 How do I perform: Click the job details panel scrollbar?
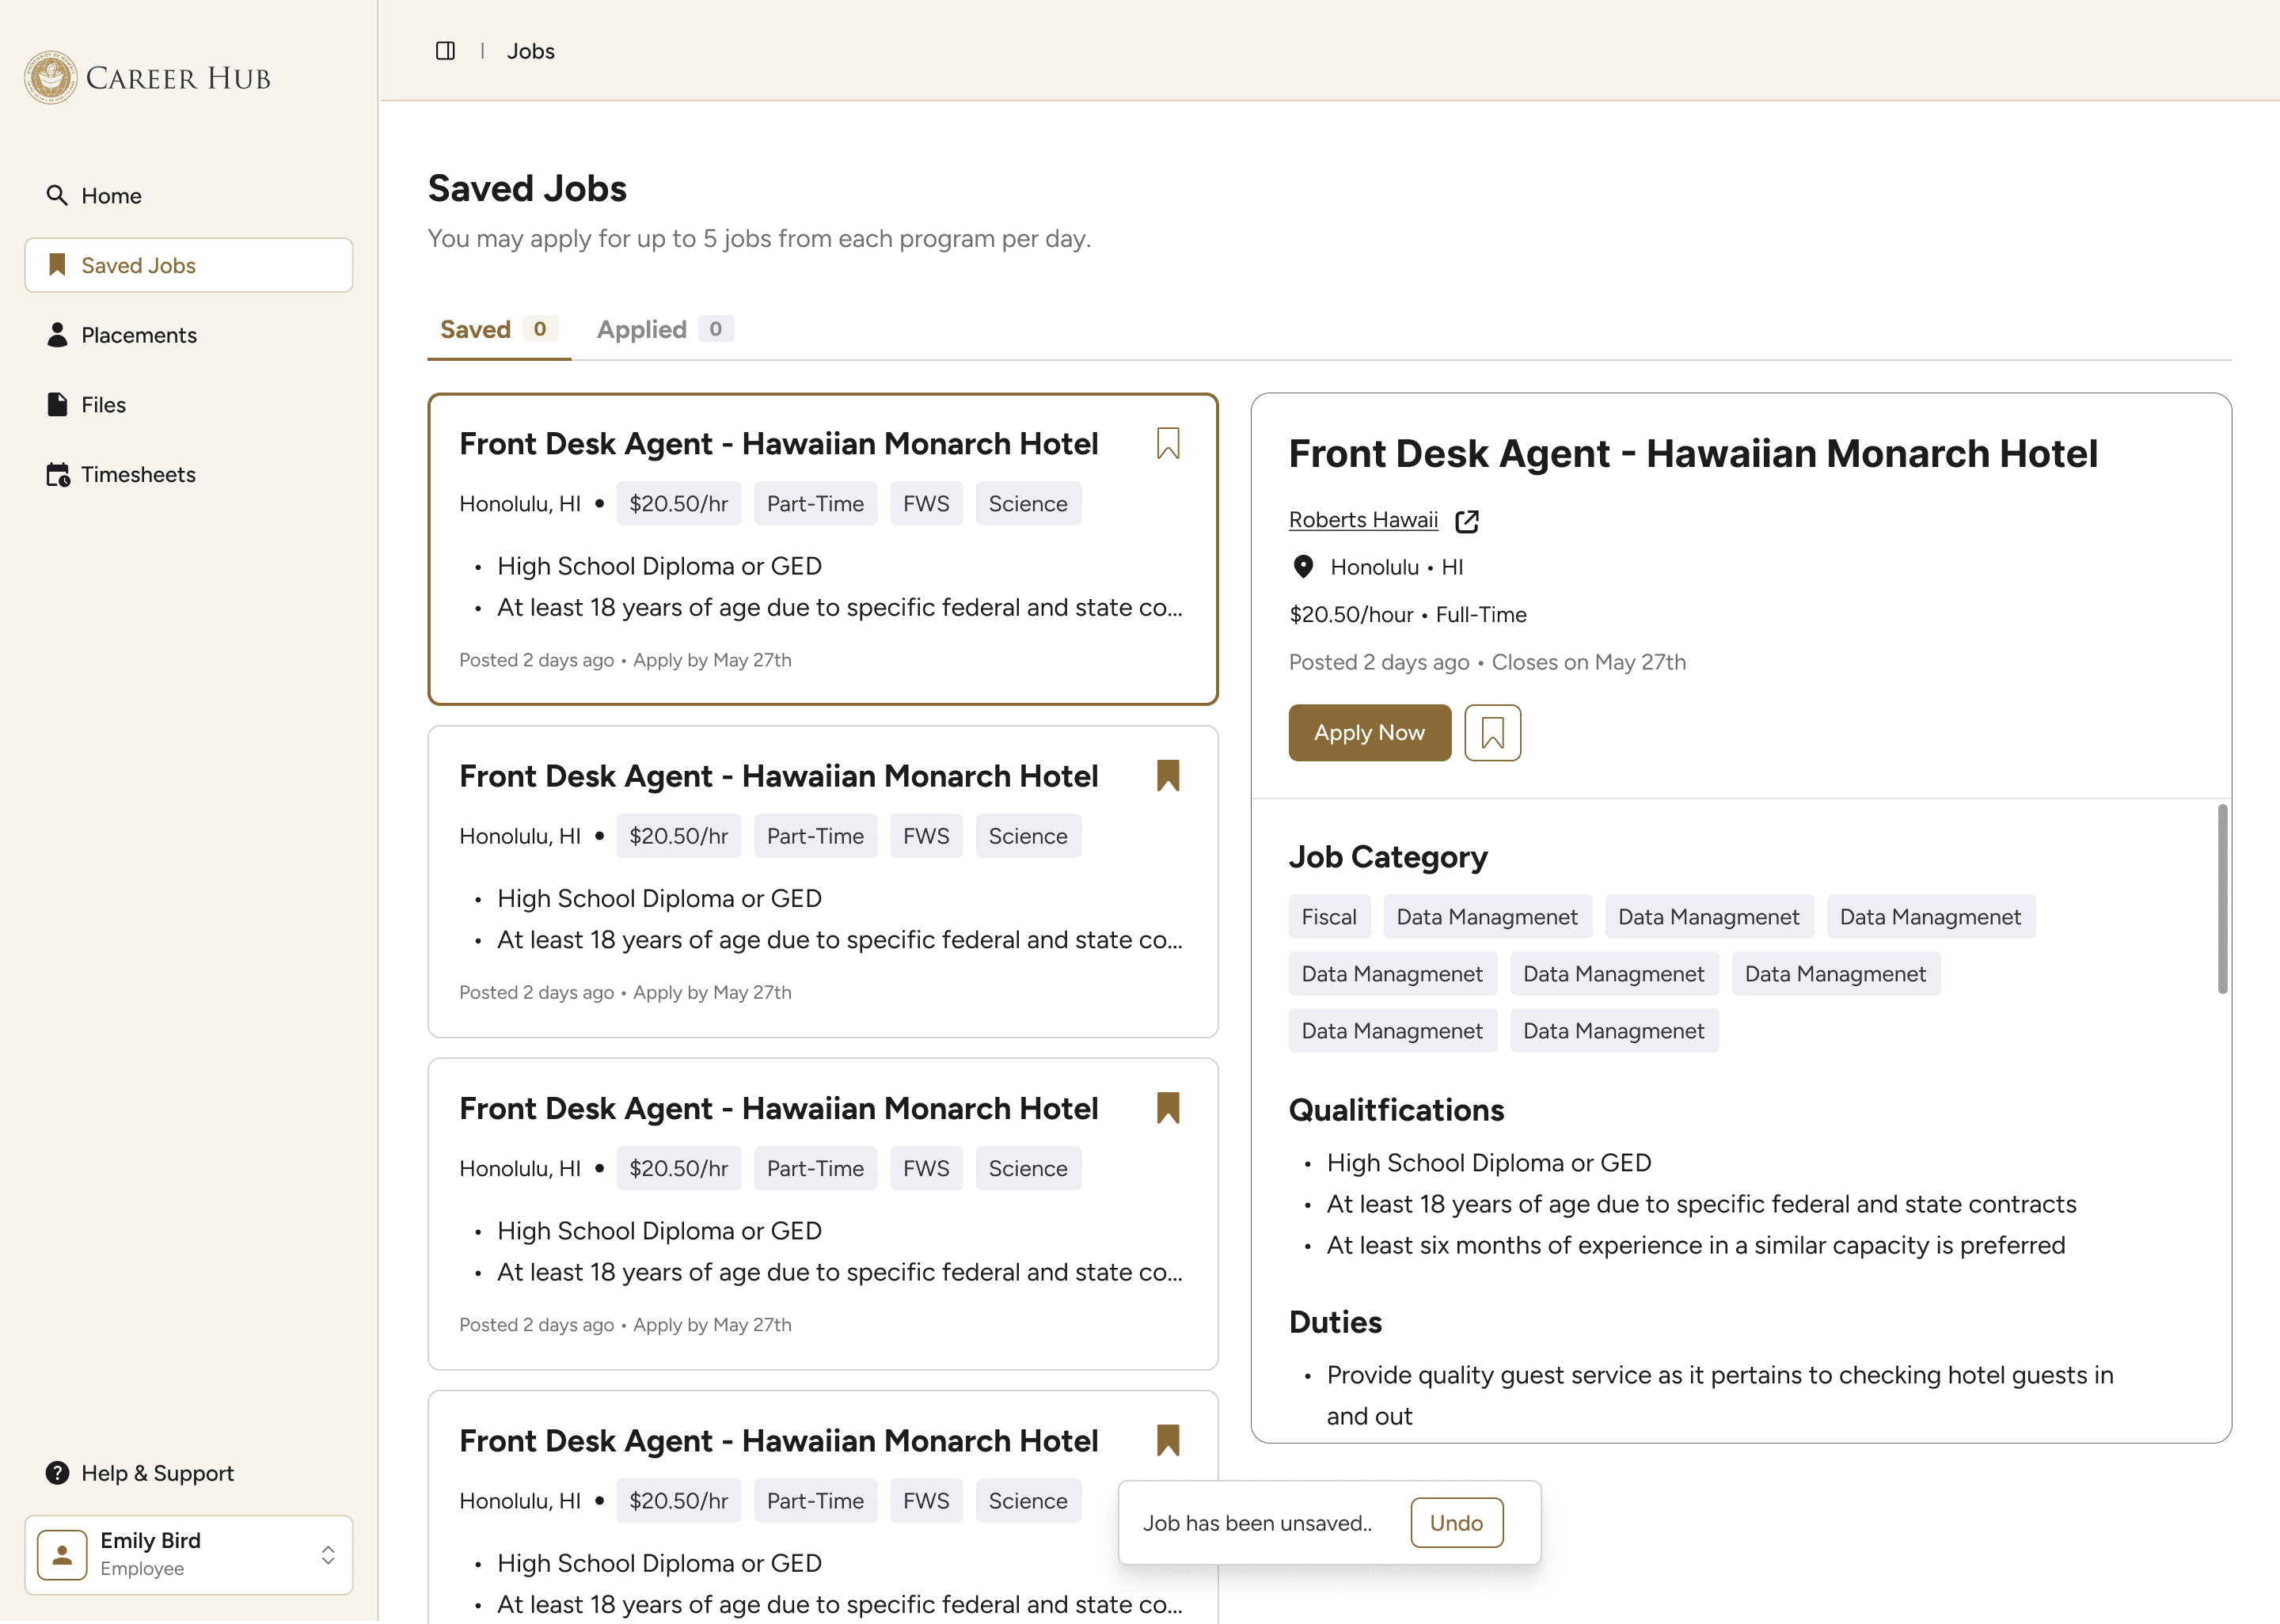tap(2222, 898)
